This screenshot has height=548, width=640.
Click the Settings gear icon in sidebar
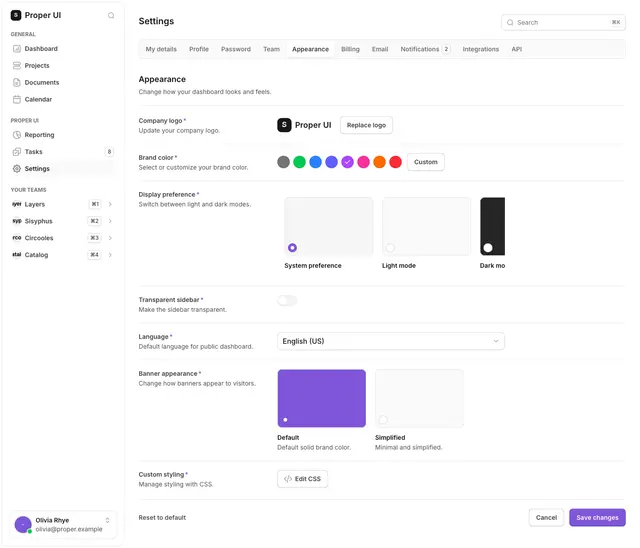(x=17, y=169)
